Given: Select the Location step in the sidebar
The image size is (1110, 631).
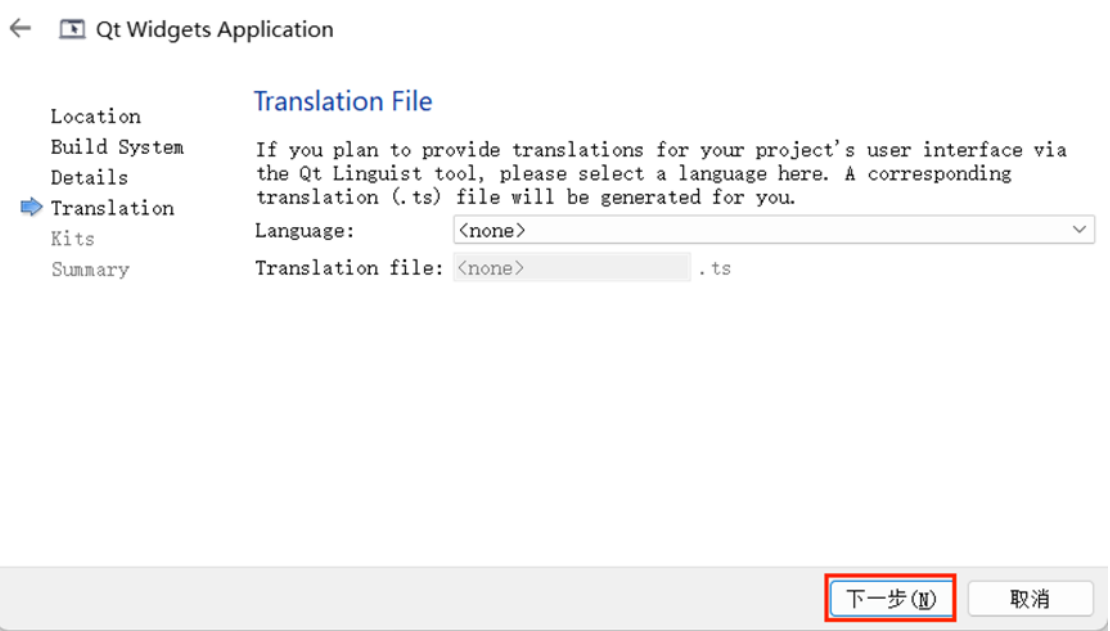Looking at the screenshot, I should coord(96,116).
